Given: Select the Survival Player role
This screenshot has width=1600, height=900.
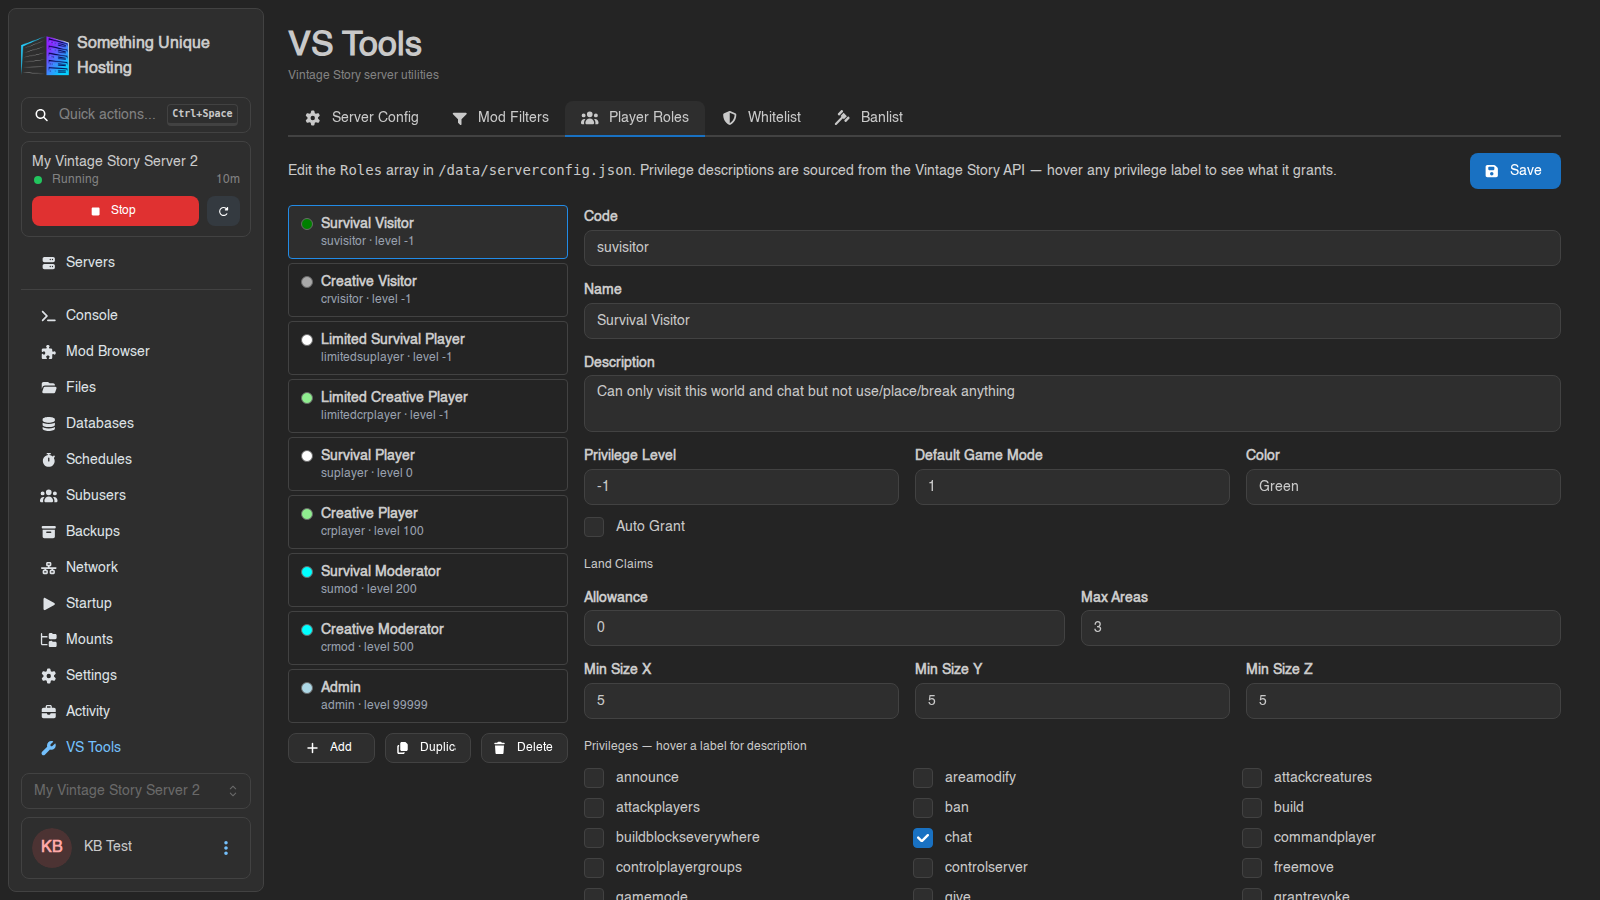Looking at the screenshot, I should [x=428, y=464].
